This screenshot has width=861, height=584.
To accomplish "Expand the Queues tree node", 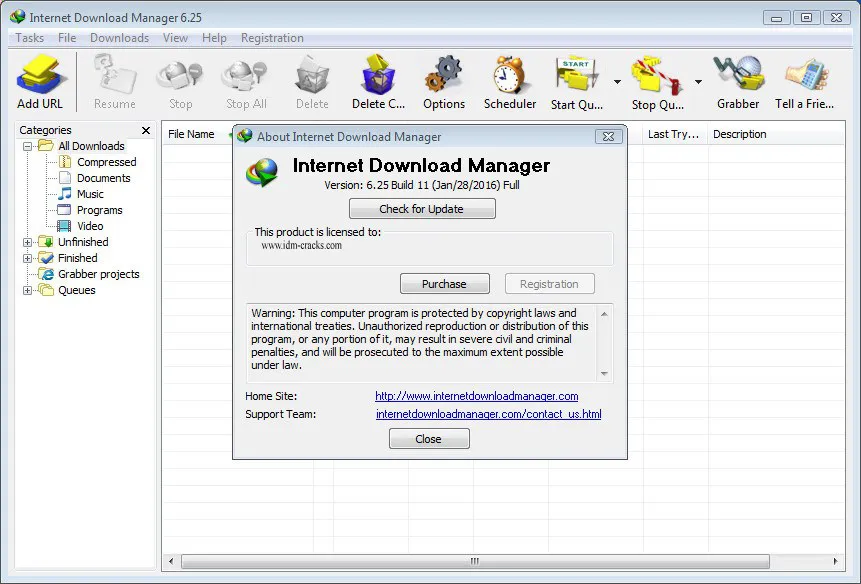I will (x=27, y=290).
